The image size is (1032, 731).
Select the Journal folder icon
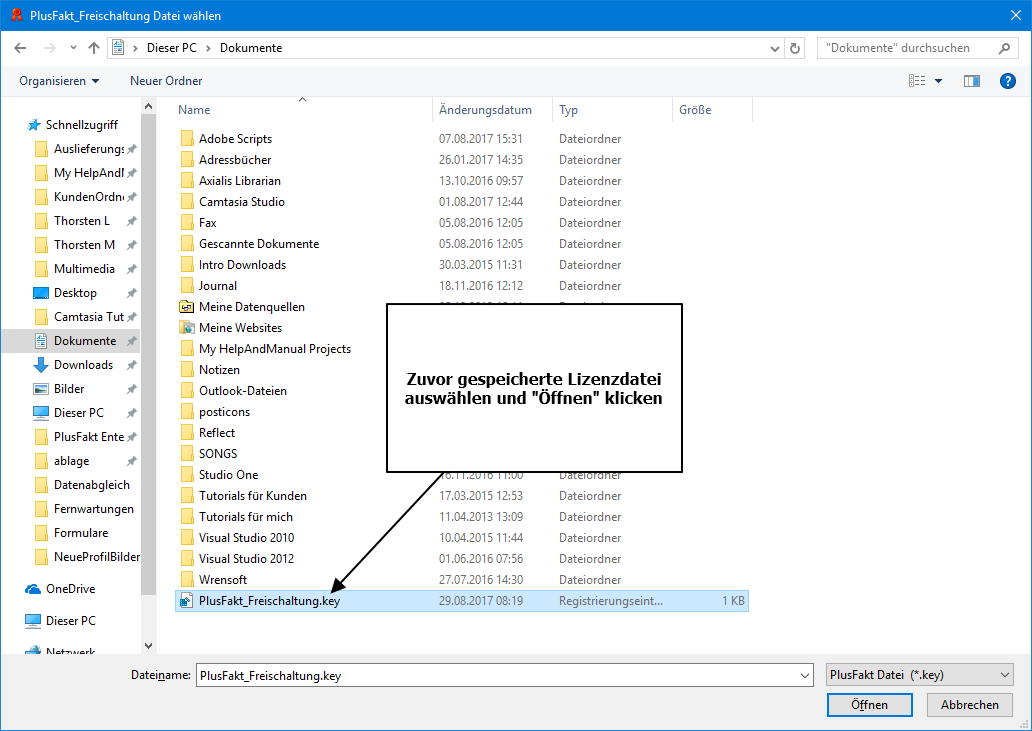coord(187,286)
